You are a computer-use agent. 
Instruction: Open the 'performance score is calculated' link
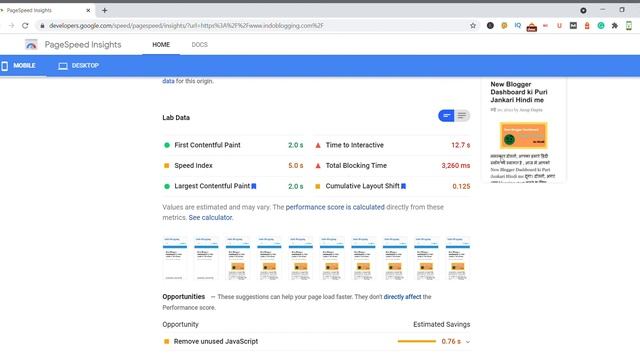coord(335,207)
